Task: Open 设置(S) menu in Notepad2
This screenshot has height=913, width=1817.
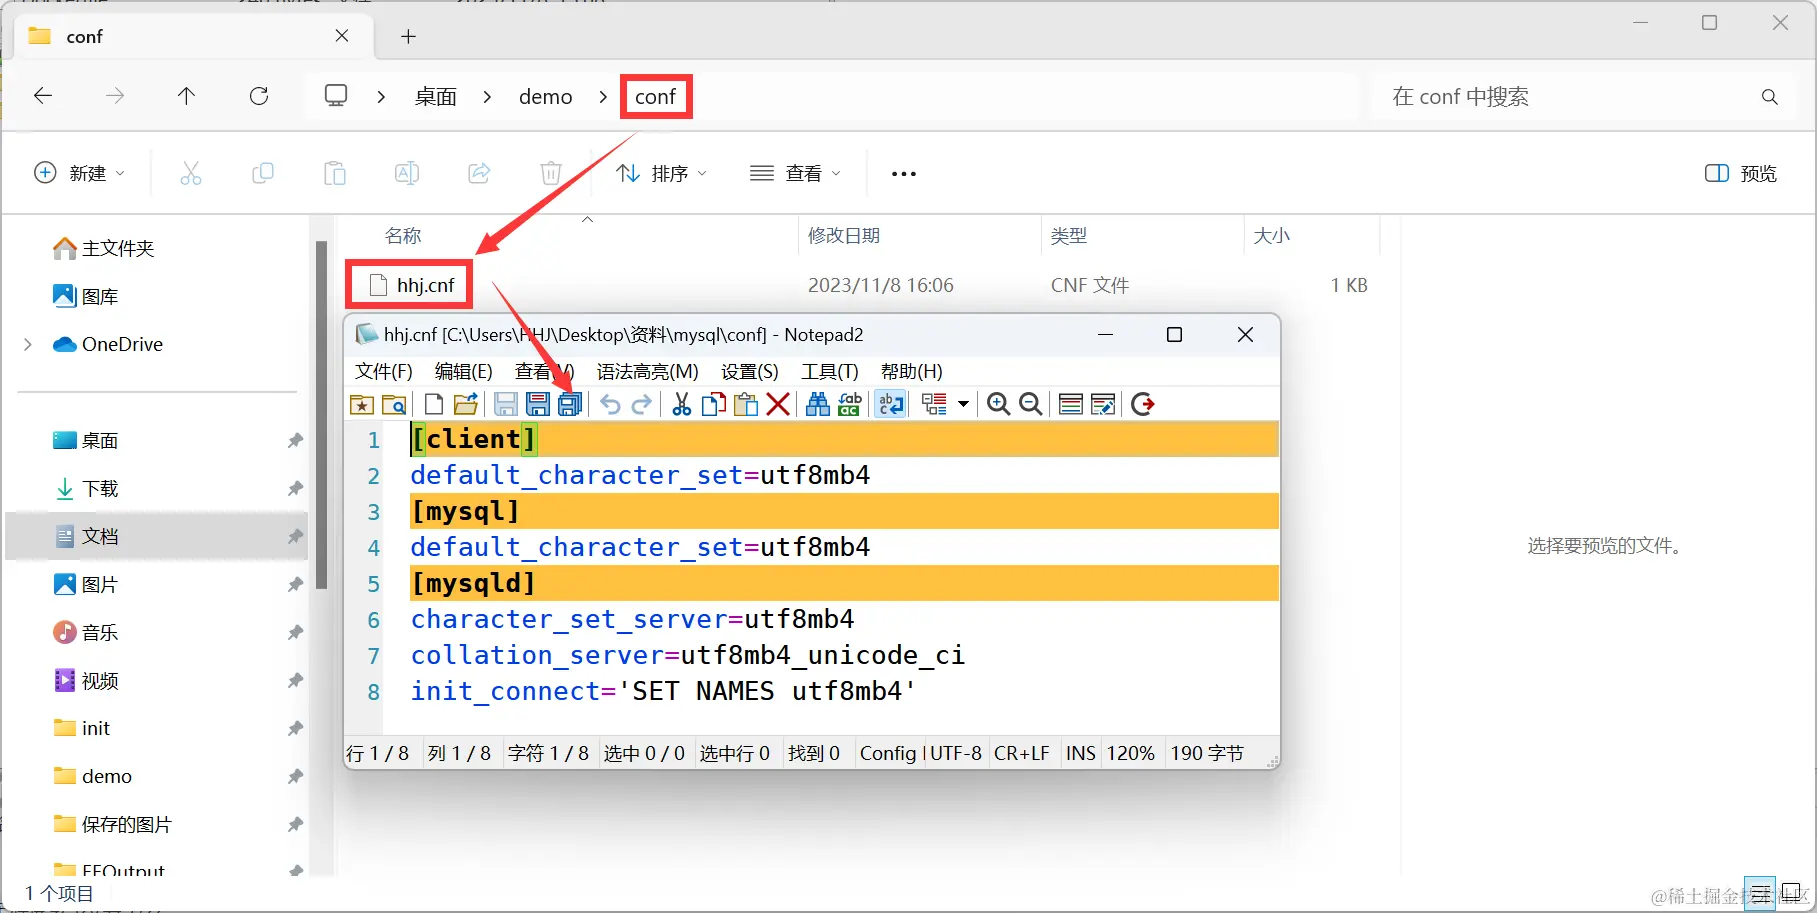Action: 750,372
